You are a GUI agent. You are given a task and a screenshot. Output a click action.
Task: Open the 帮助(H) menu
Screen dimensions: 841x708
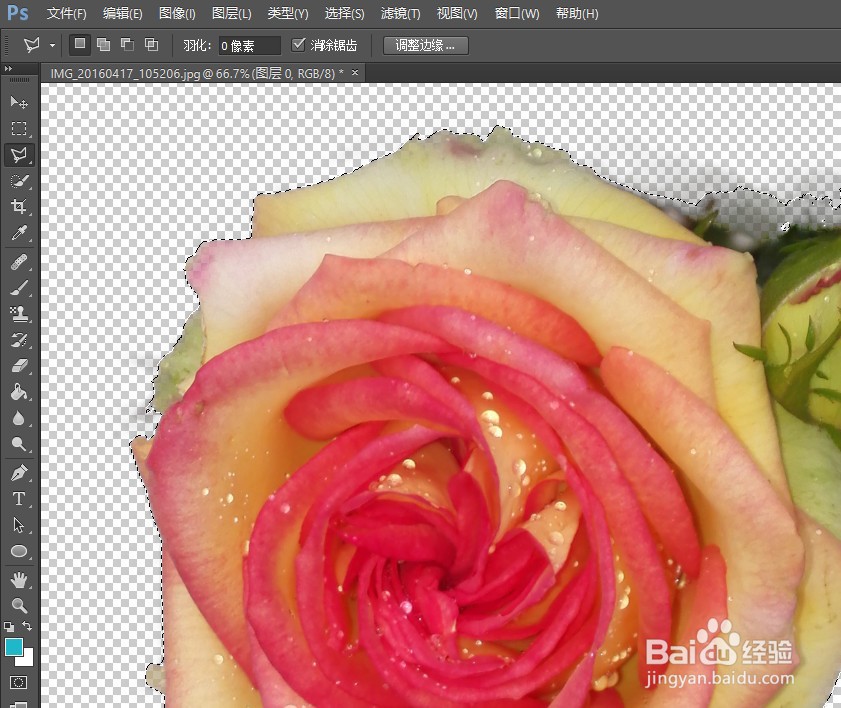(577, 13)
